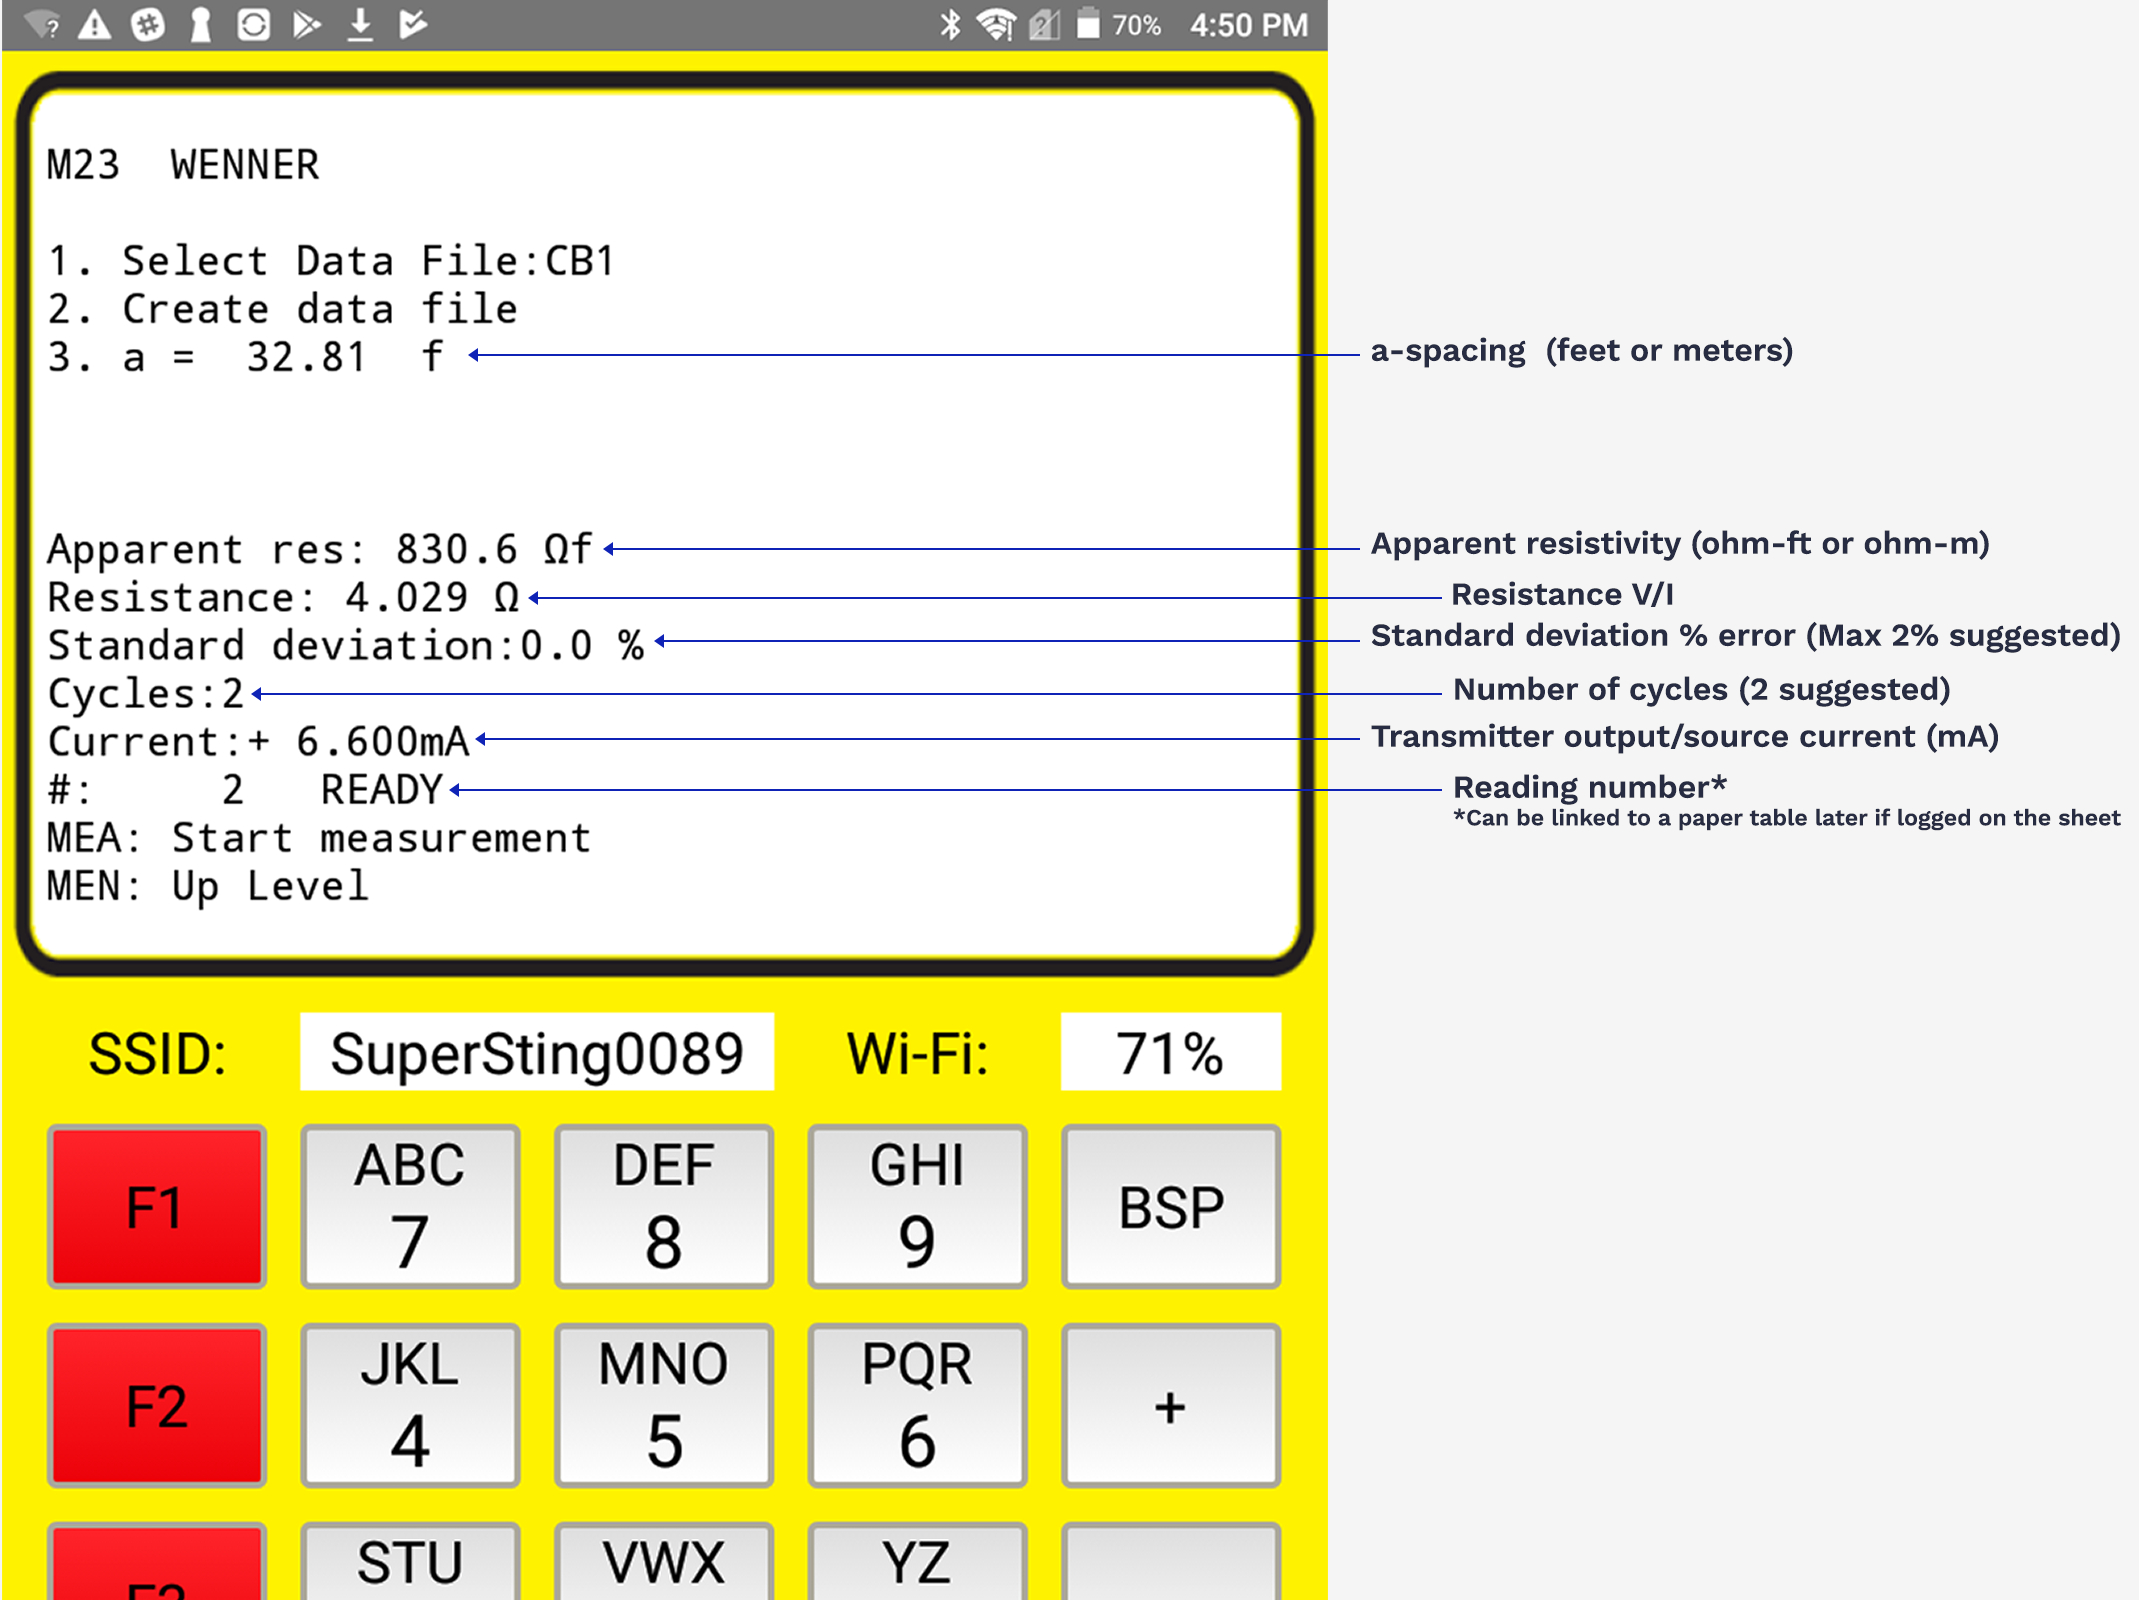This screenshot has height=1600, width=2139.
Task: Click the 'Wi-Fi:' label
Action: click(x=918, y=1054)
